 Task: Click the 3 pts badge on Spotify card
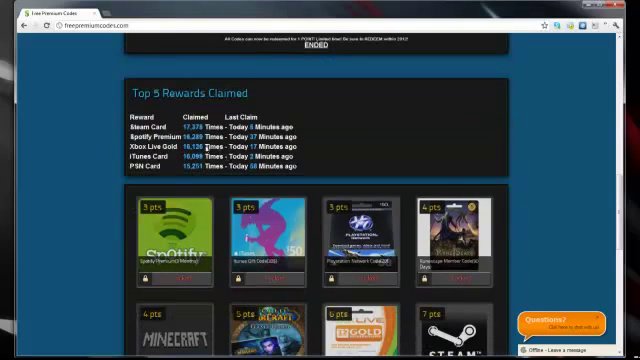coord(152,207)
